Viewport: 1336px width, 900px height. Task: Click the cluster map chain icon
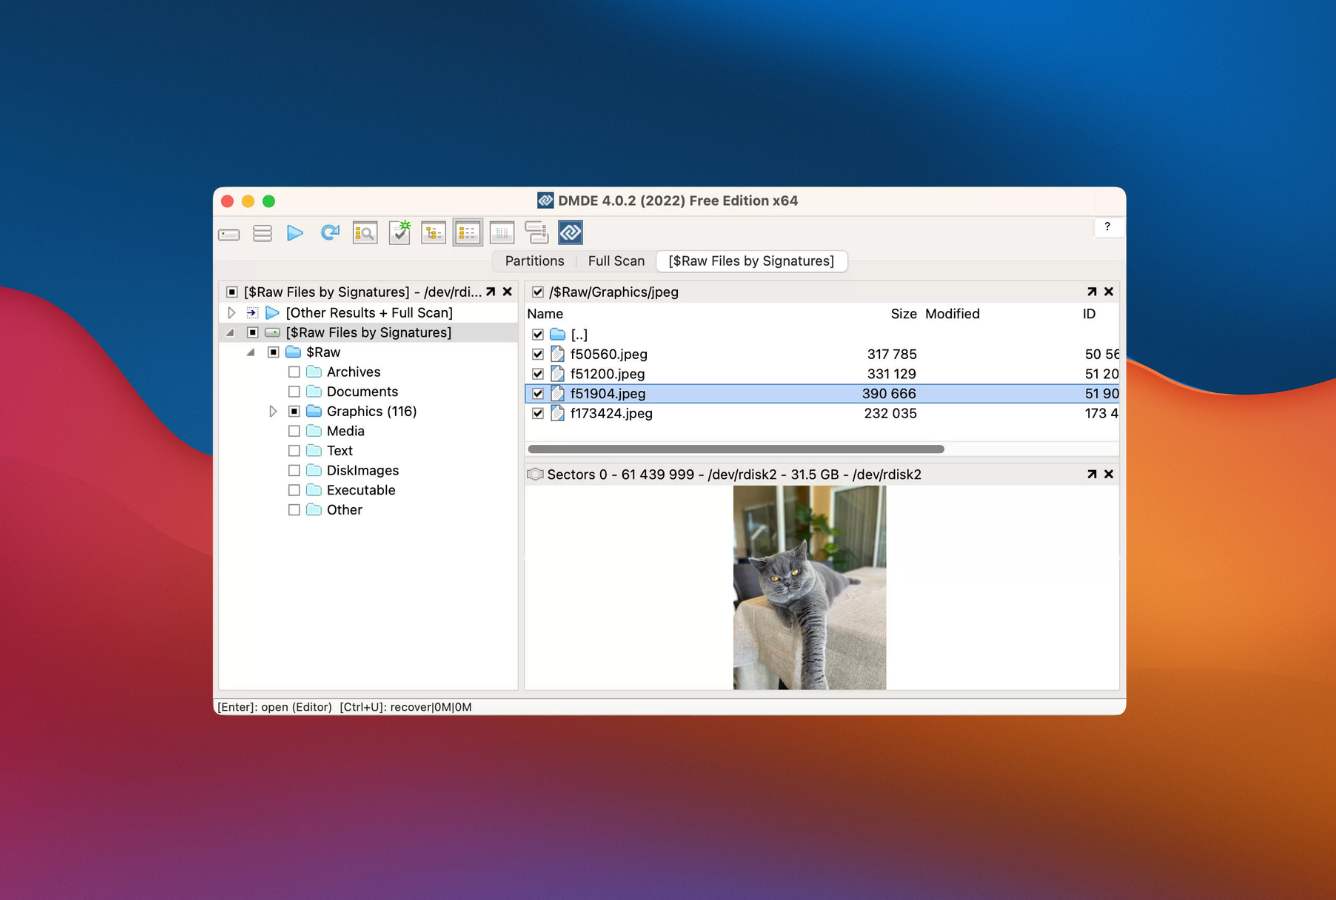[536, 233]
